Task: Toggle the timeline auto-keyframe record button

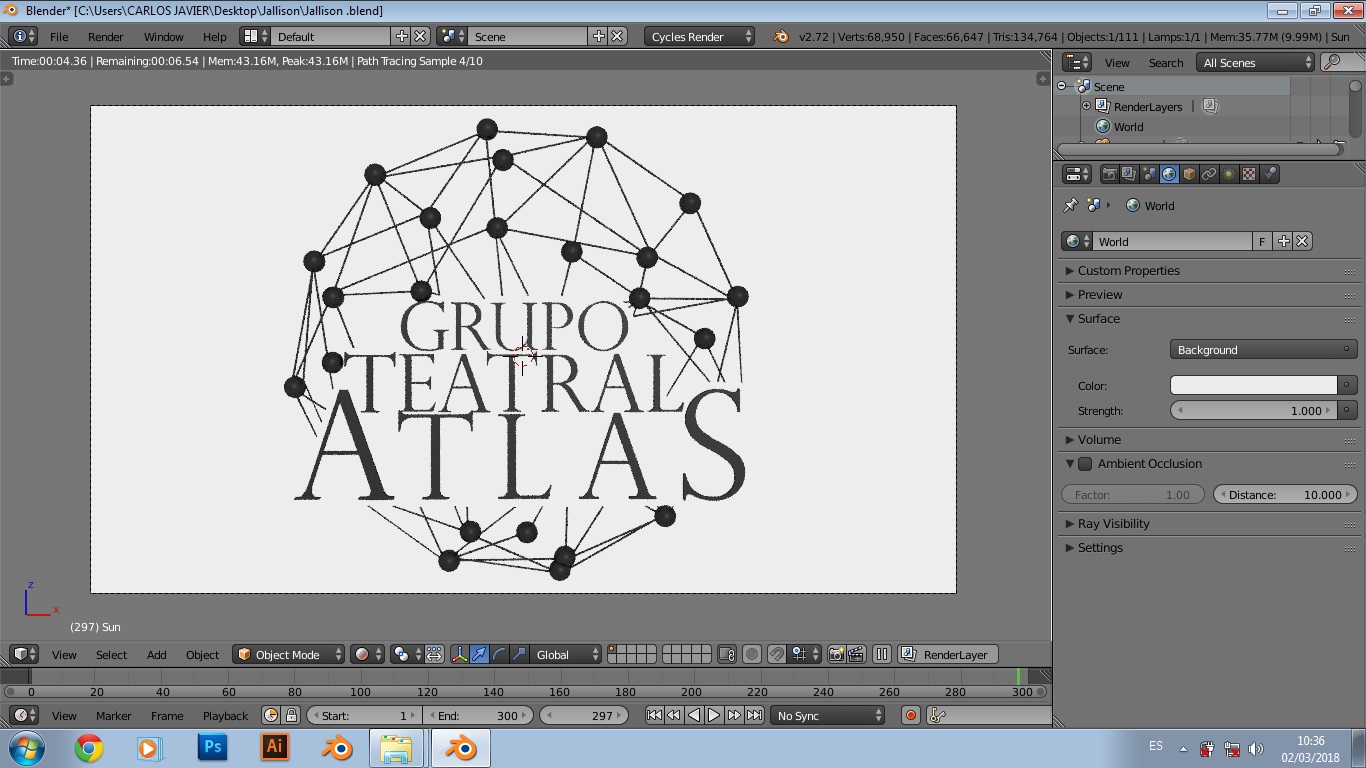Action: coord(910,715)
